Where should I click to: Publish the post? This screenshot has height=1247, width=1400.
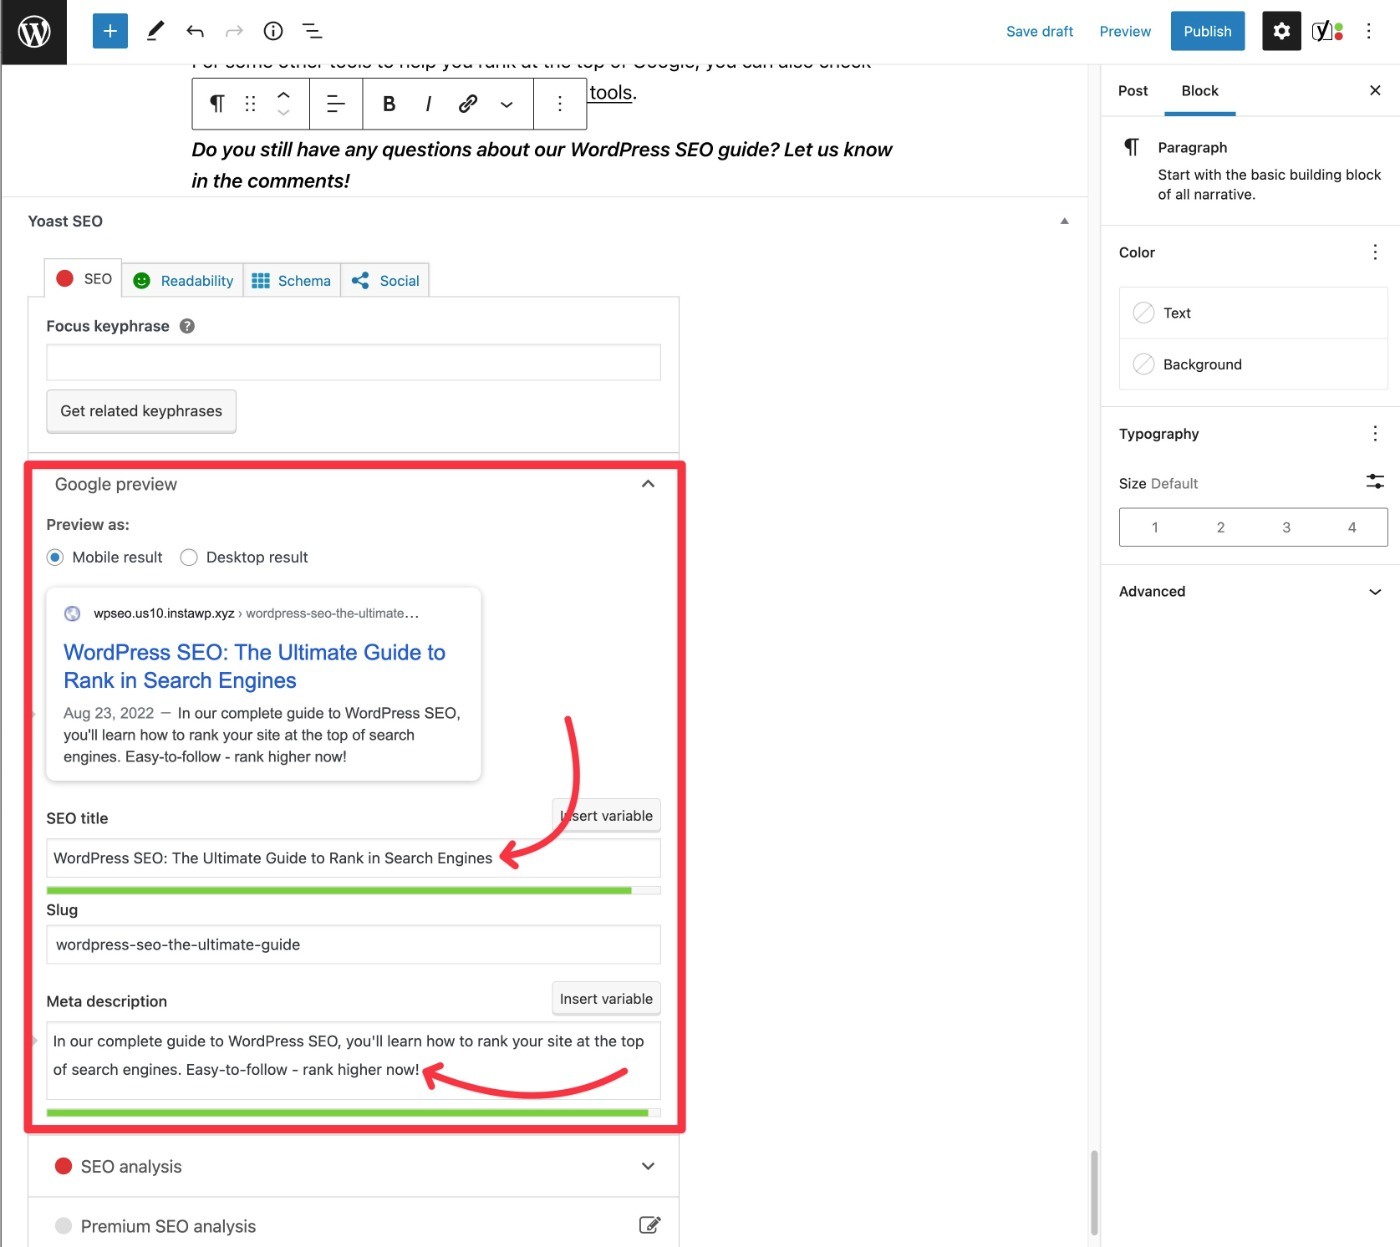coord(1207,31)
